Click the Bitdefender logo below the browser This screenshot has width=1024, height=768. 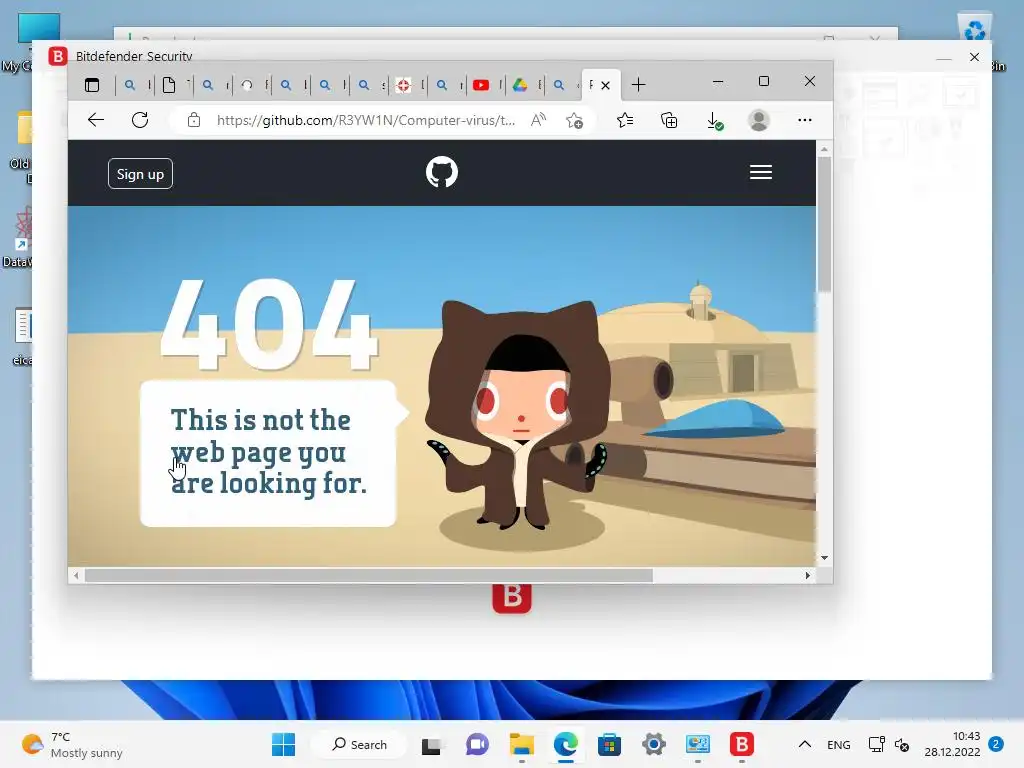pos(512,598)
